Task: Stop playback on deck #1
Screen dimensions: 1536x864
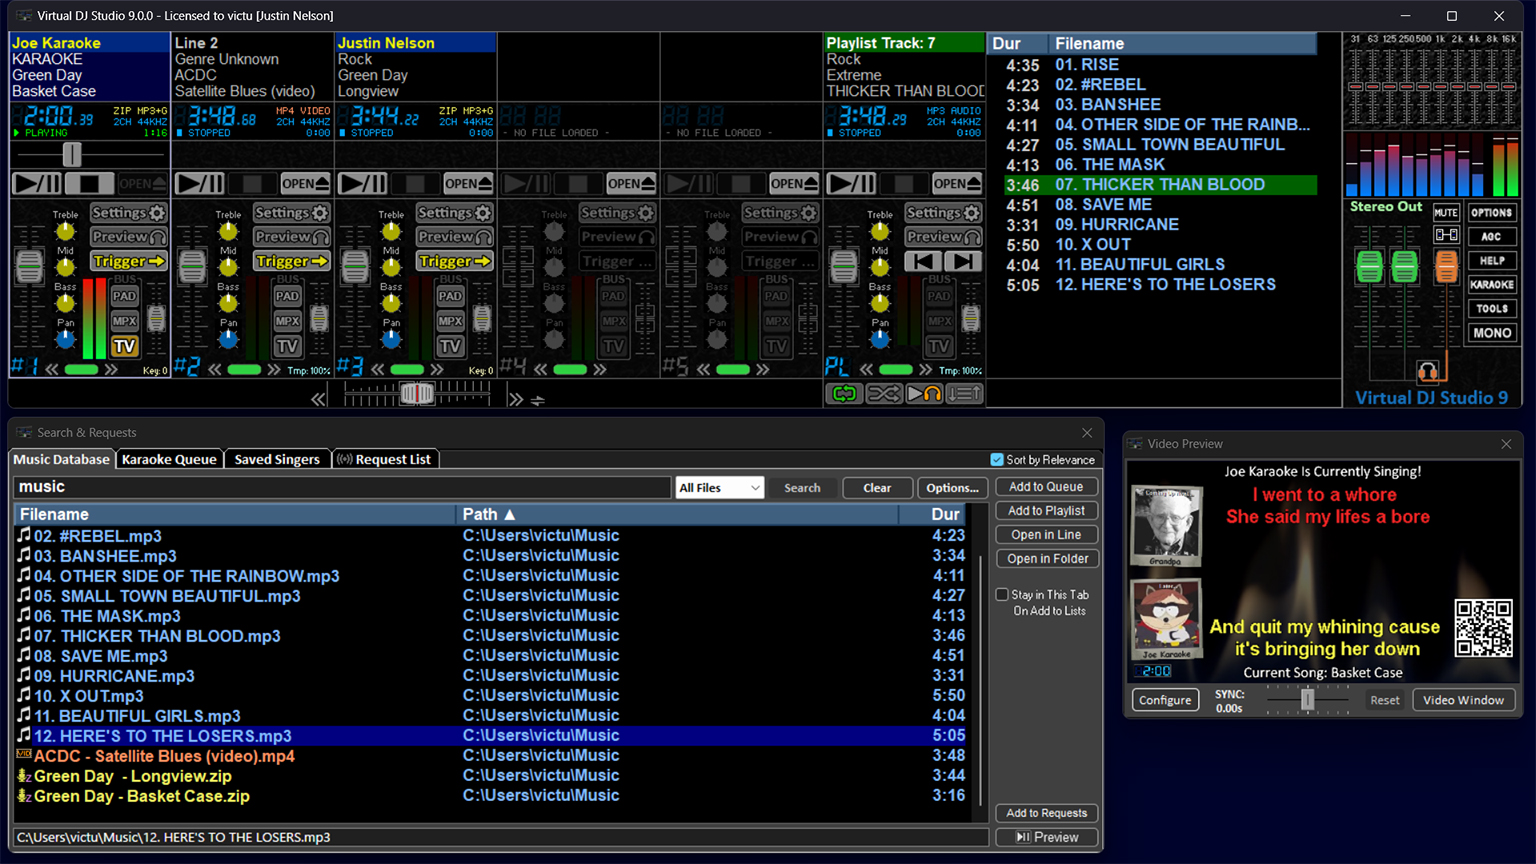Action: [x=89, y=184]
